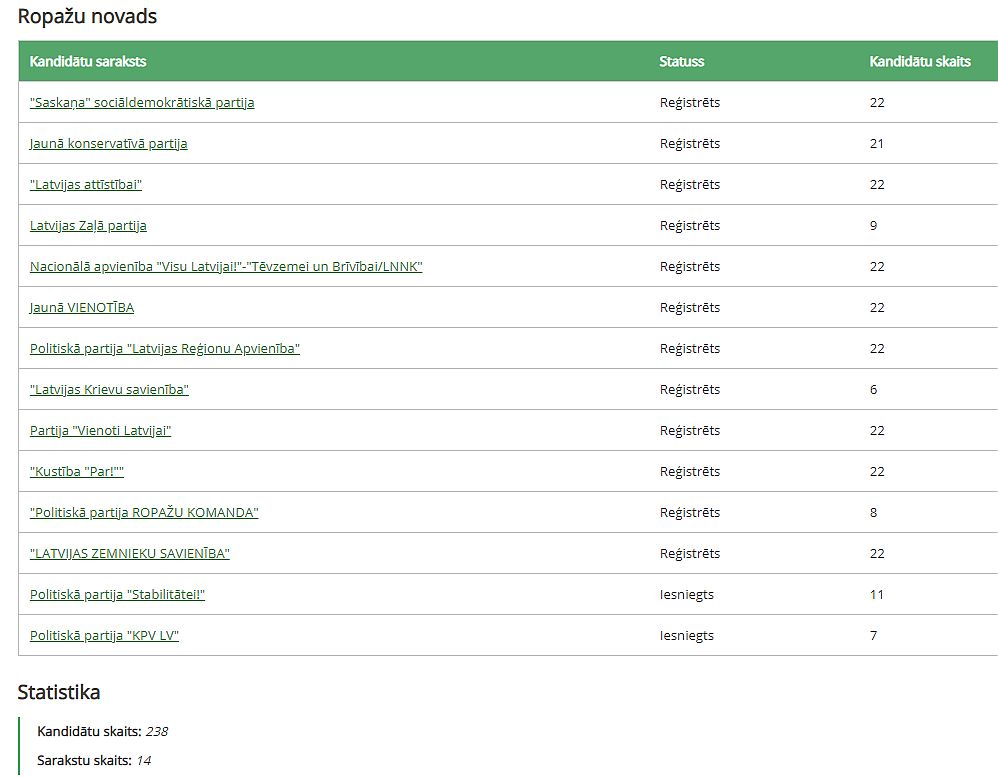Click Reģistrēts status in Latvijas Zaļā partija row
Viewport: 998px width, 777px height.
[690, 225]
